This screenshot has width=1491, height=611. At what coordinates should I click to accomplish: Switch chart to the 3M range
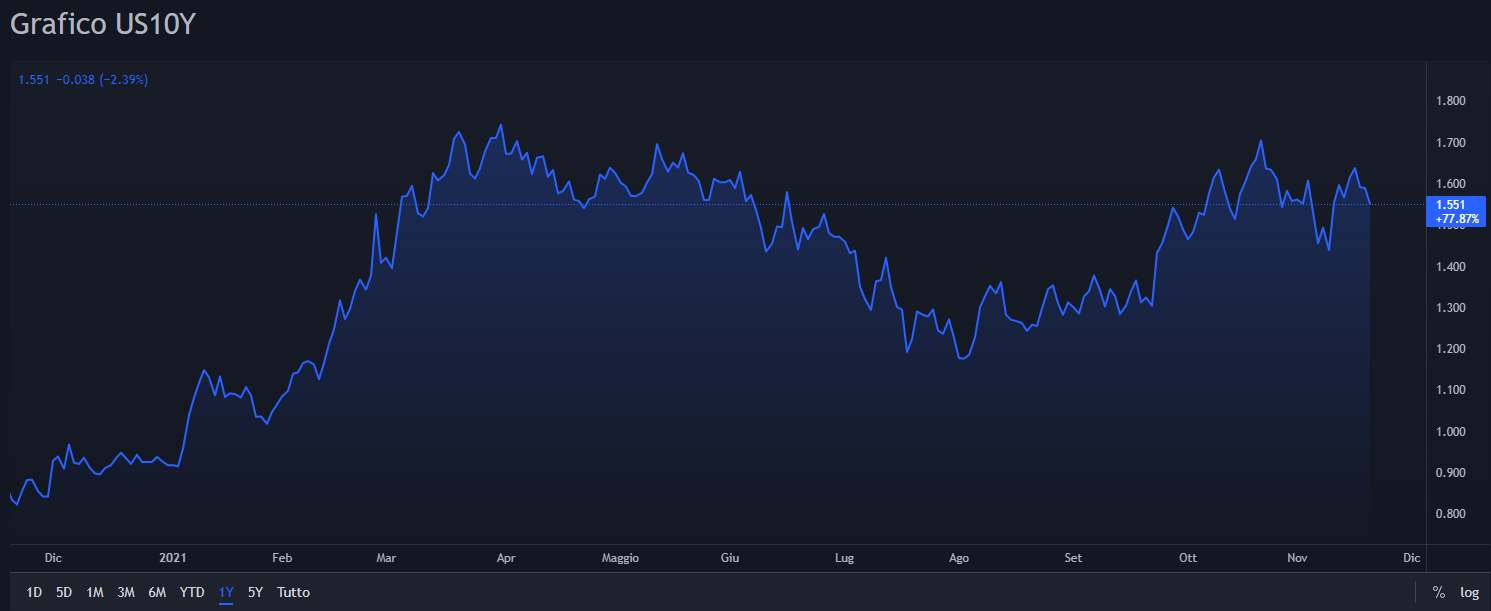click(x=126, y=593)
